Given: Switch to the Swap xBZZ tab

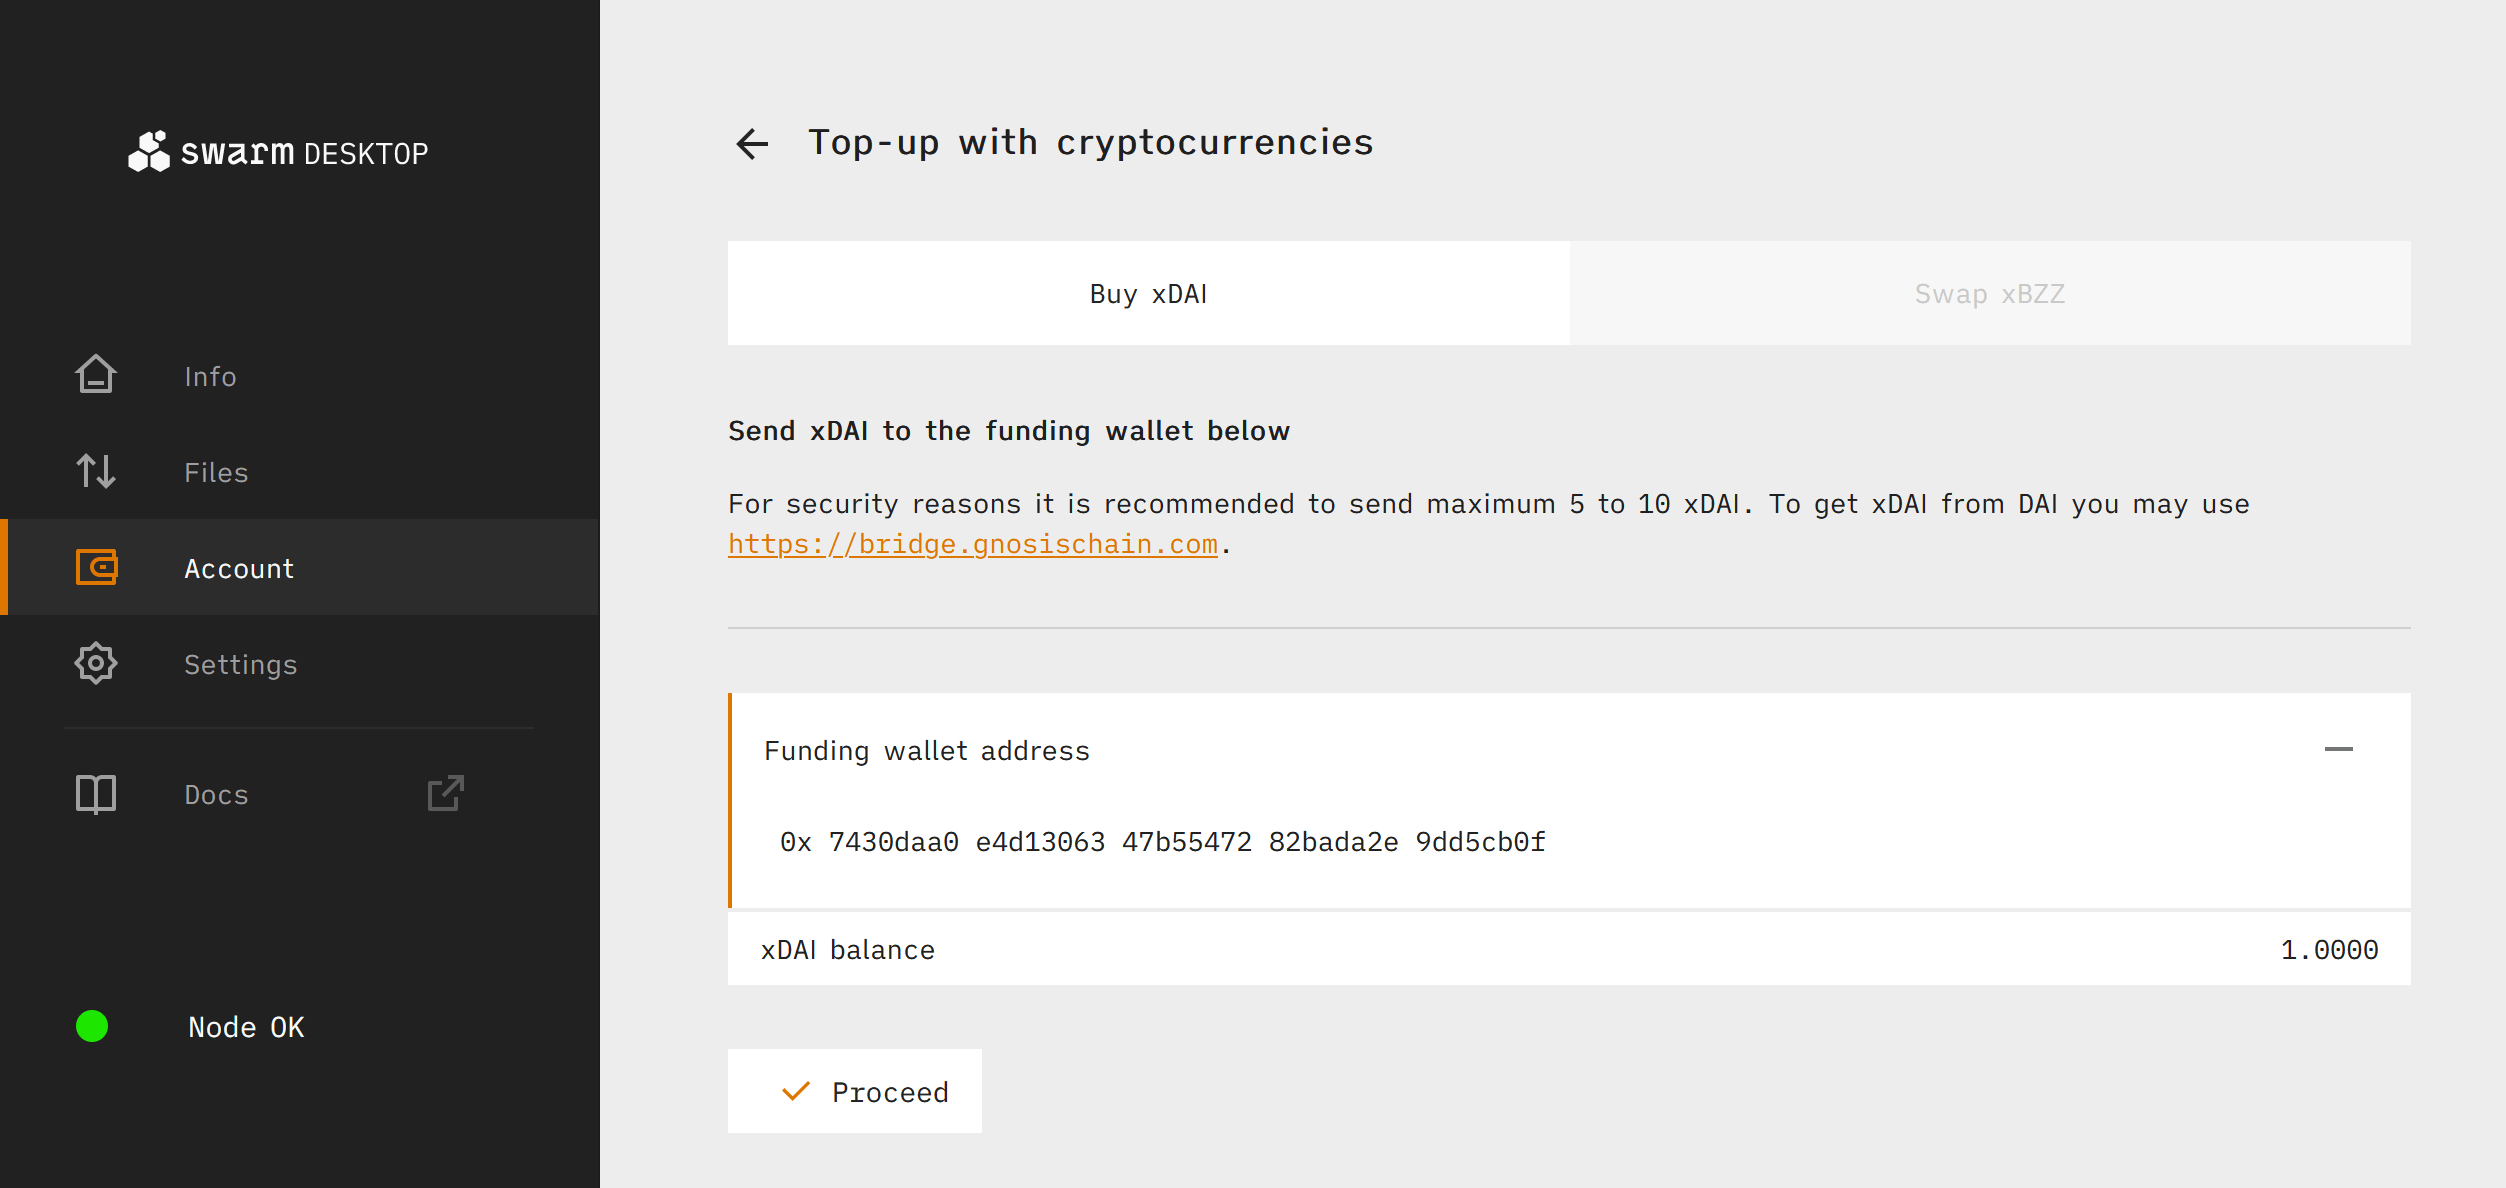Looking at the screenshot, I should click(1989, 294).
